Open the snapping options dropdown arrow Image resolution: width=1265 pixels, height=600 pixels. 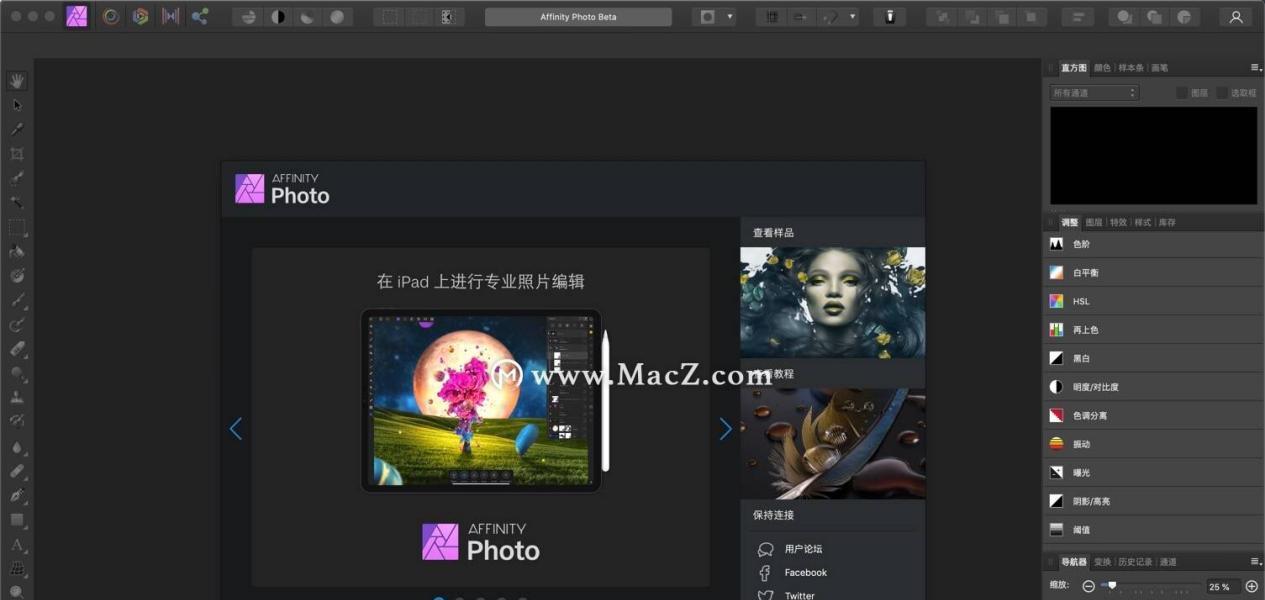click(852, 17)
